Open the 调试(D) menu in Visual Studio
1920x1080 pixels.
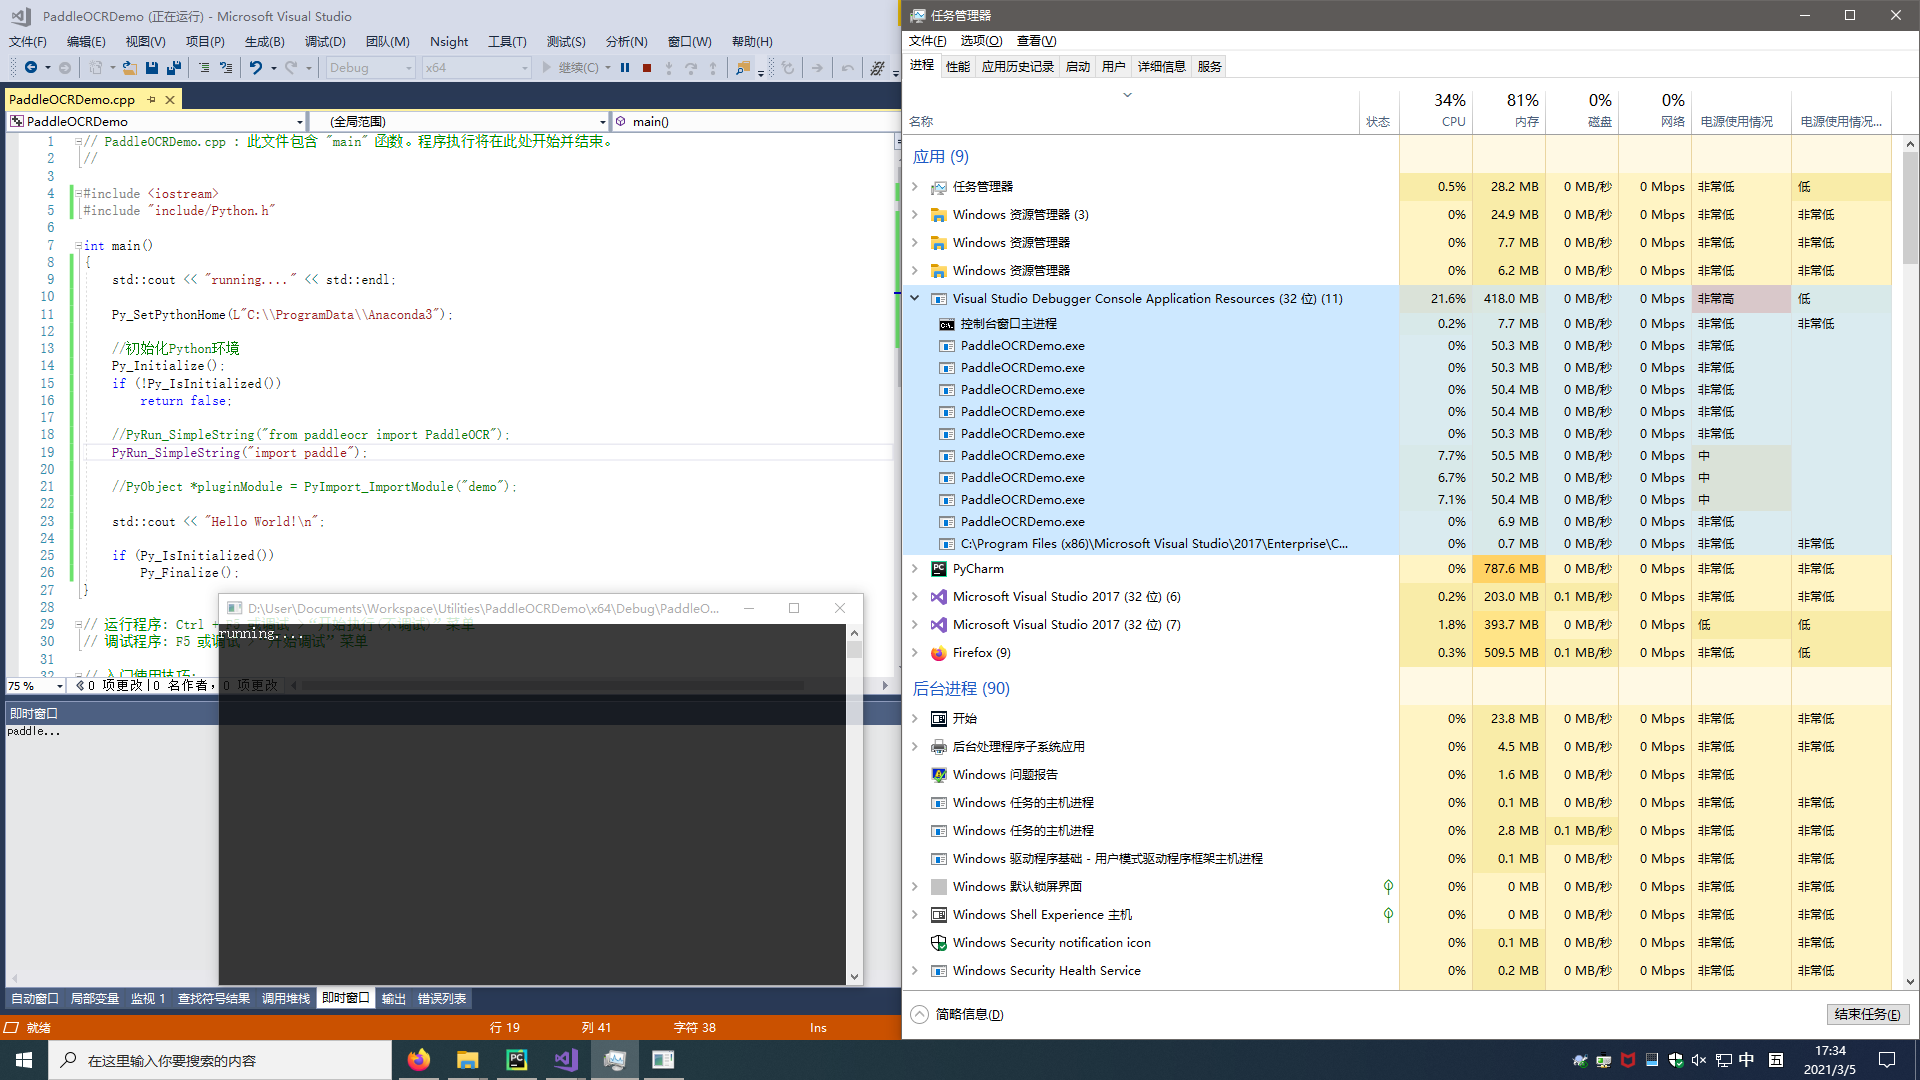tap(325, 41)
